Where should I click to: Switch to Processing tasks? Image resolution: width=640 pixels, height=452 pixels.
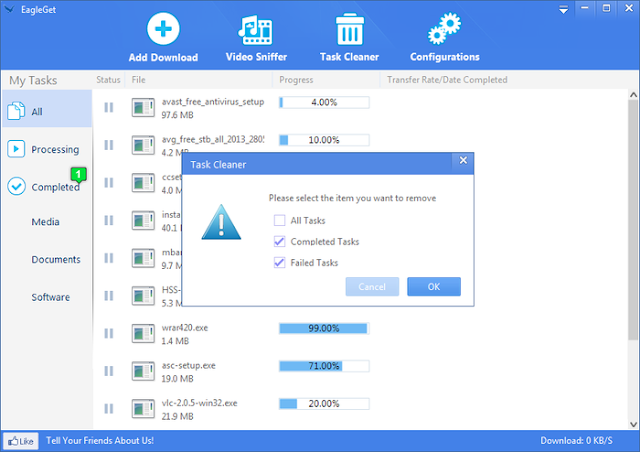point(47,149)
